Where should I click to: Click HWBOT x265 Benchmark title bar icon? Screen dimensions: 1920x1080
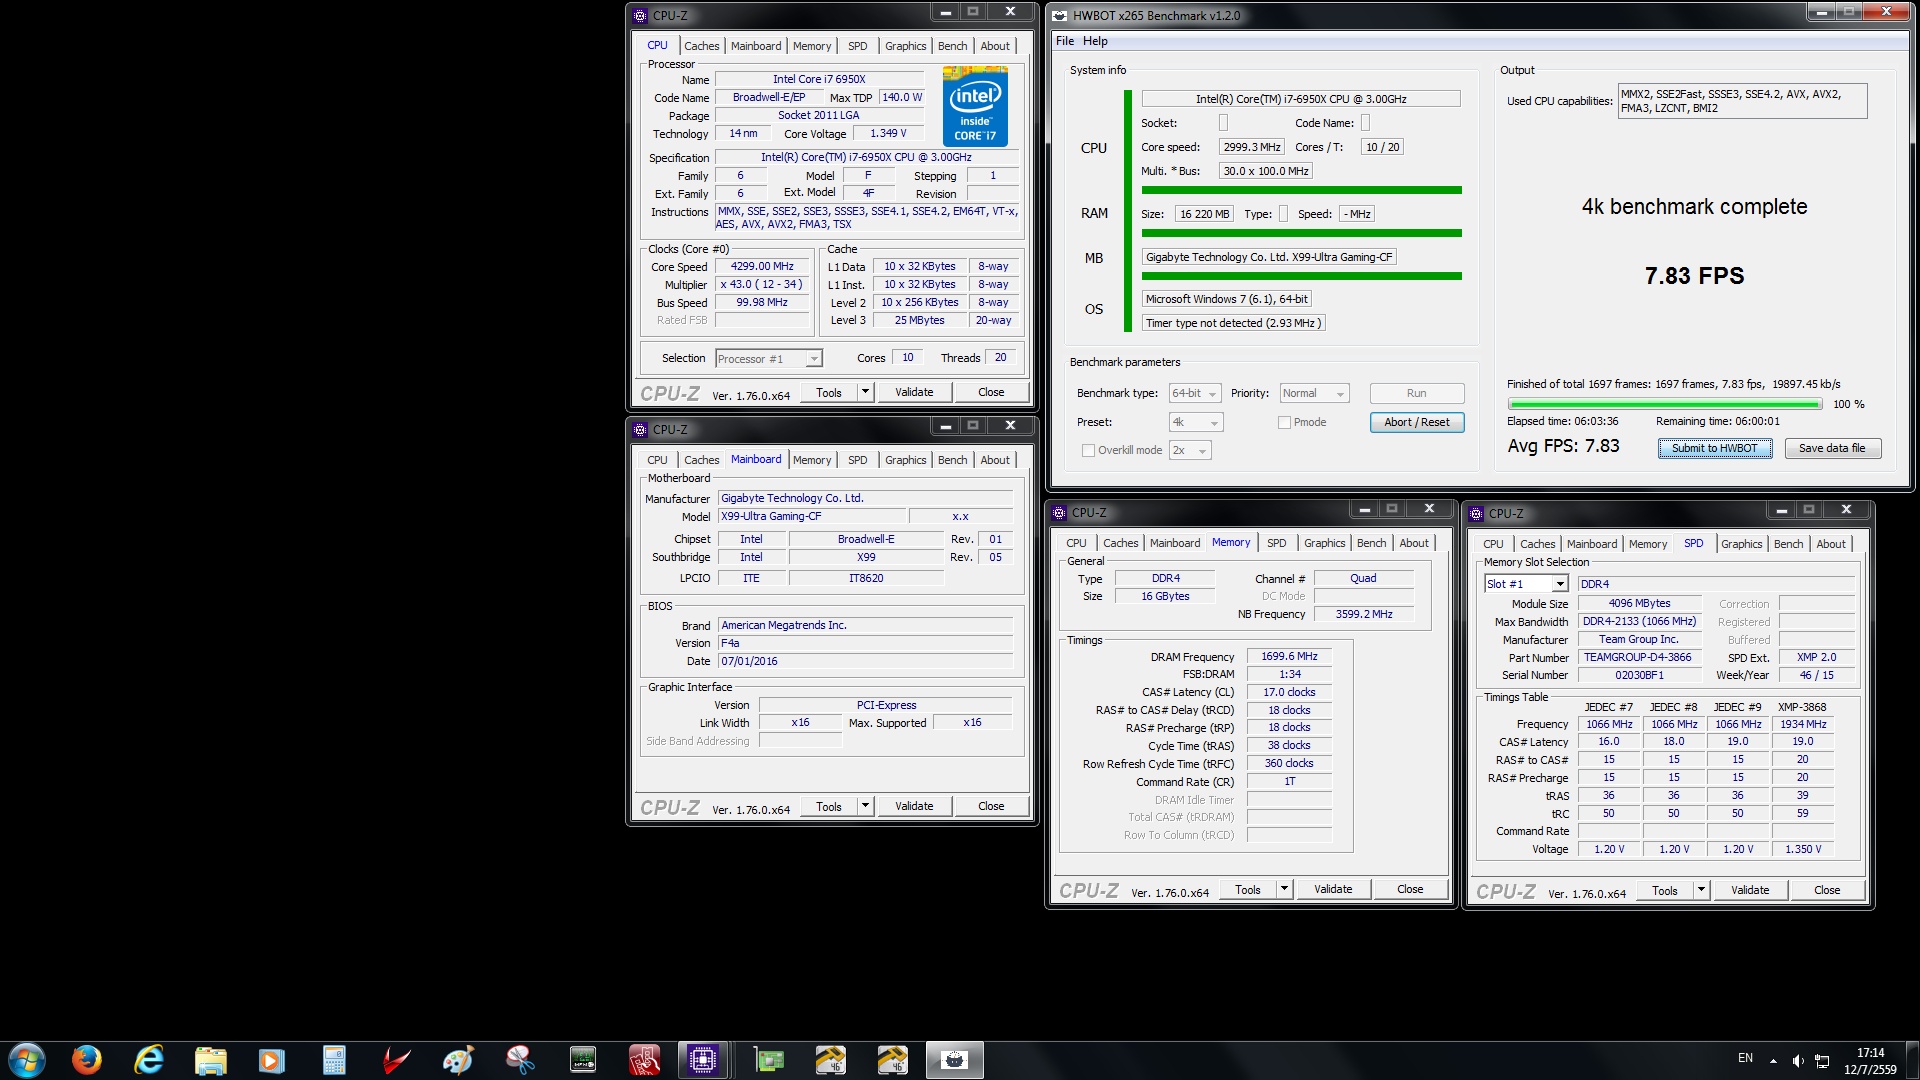[x=1060, y=15]
